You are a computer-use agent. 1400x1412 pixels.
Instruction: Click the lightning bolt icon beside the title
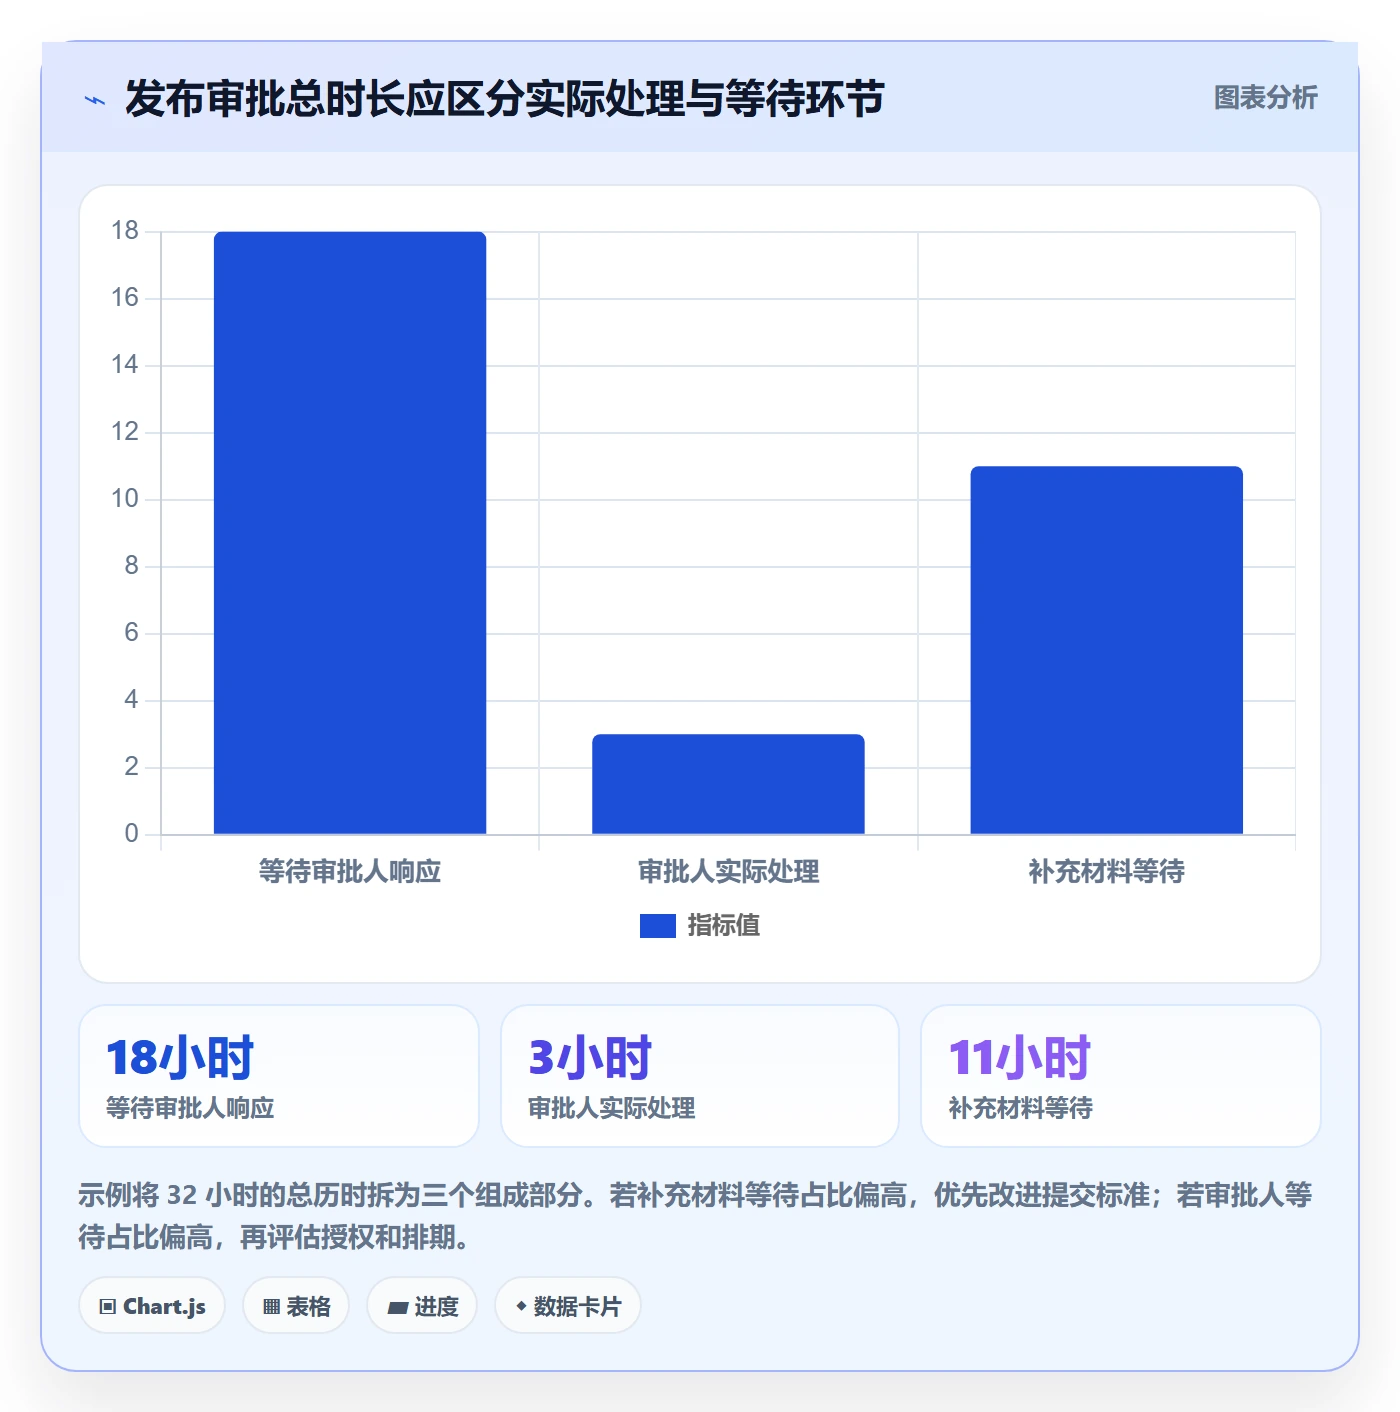[95, 100]
